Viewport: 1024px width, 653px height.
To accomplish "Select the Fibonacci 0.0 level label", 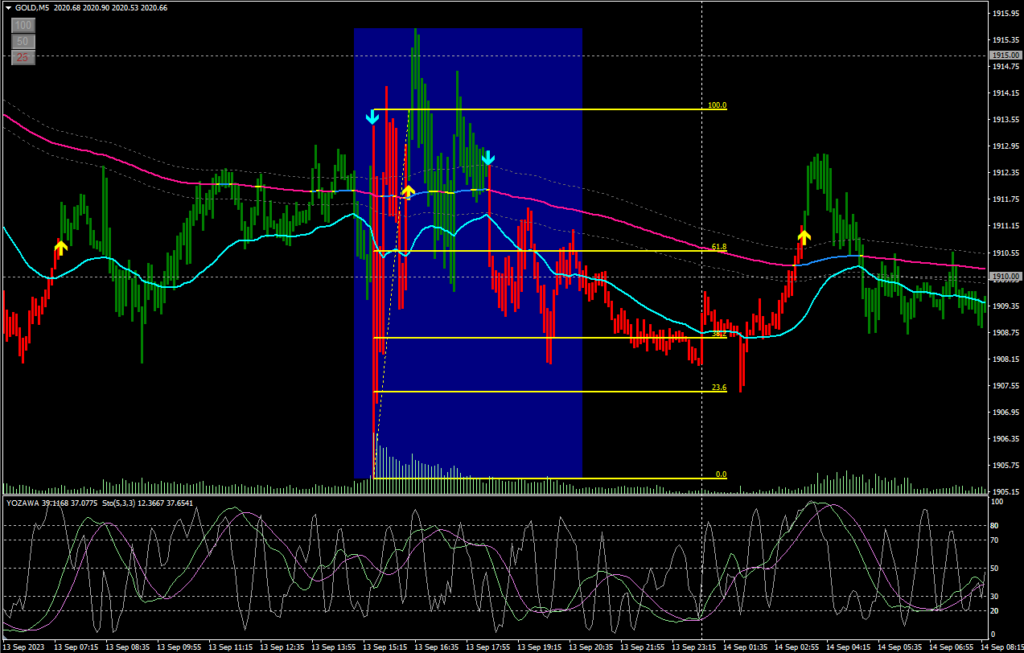I will 720,475.
